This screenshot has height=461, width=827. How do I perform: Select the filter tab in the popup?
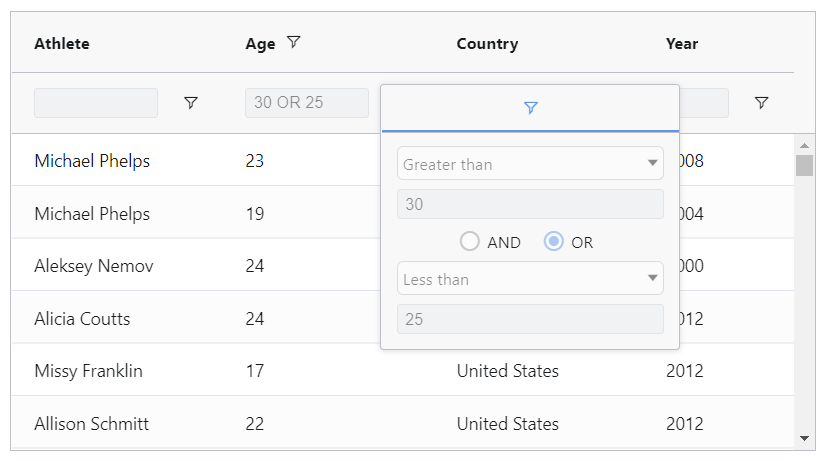(x=530, y=108)
